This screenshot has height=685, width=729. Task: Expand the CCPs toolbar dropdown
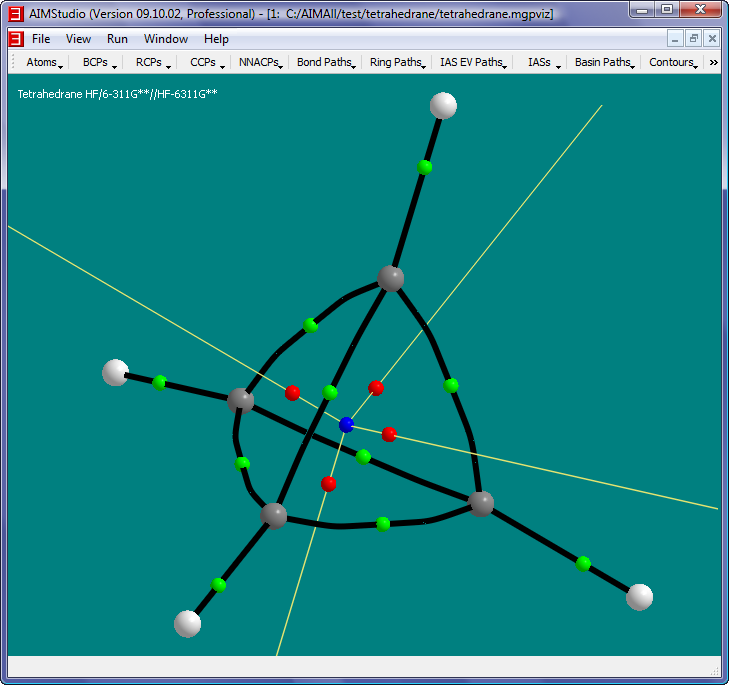206,62
